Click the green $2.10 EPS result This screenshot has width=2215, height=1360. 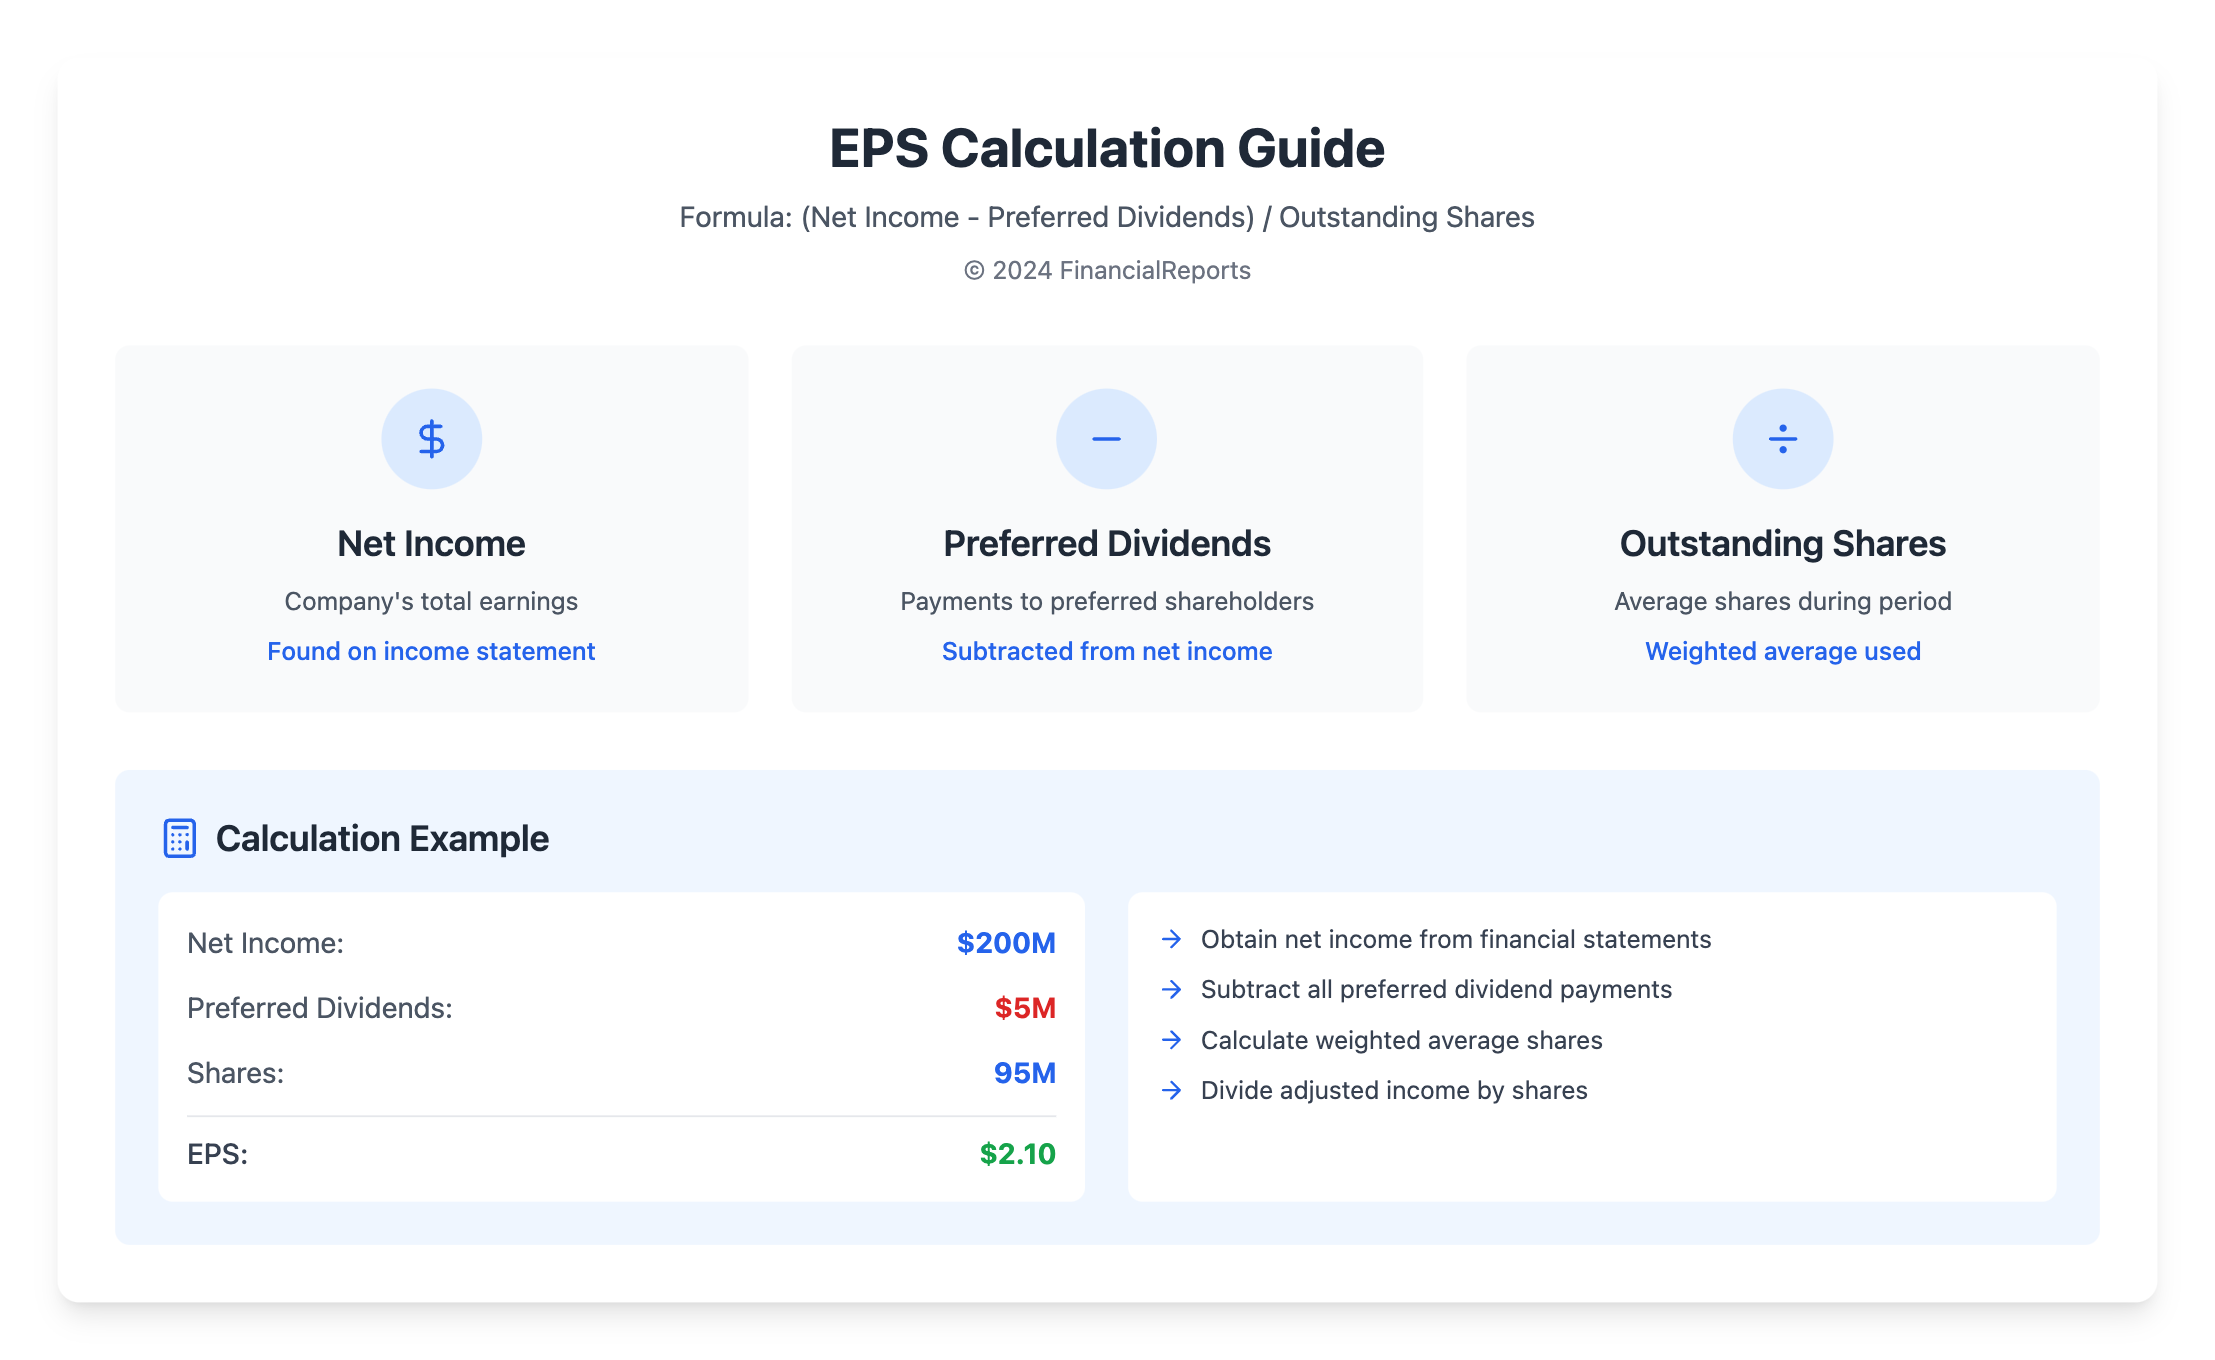[1017, 1154]
